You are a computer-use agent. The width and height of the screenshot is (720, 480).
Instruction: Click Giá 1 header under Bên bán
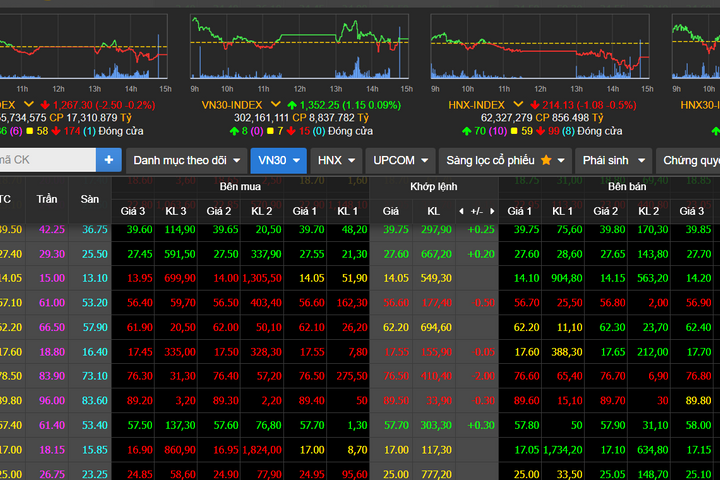pos(519,211)
